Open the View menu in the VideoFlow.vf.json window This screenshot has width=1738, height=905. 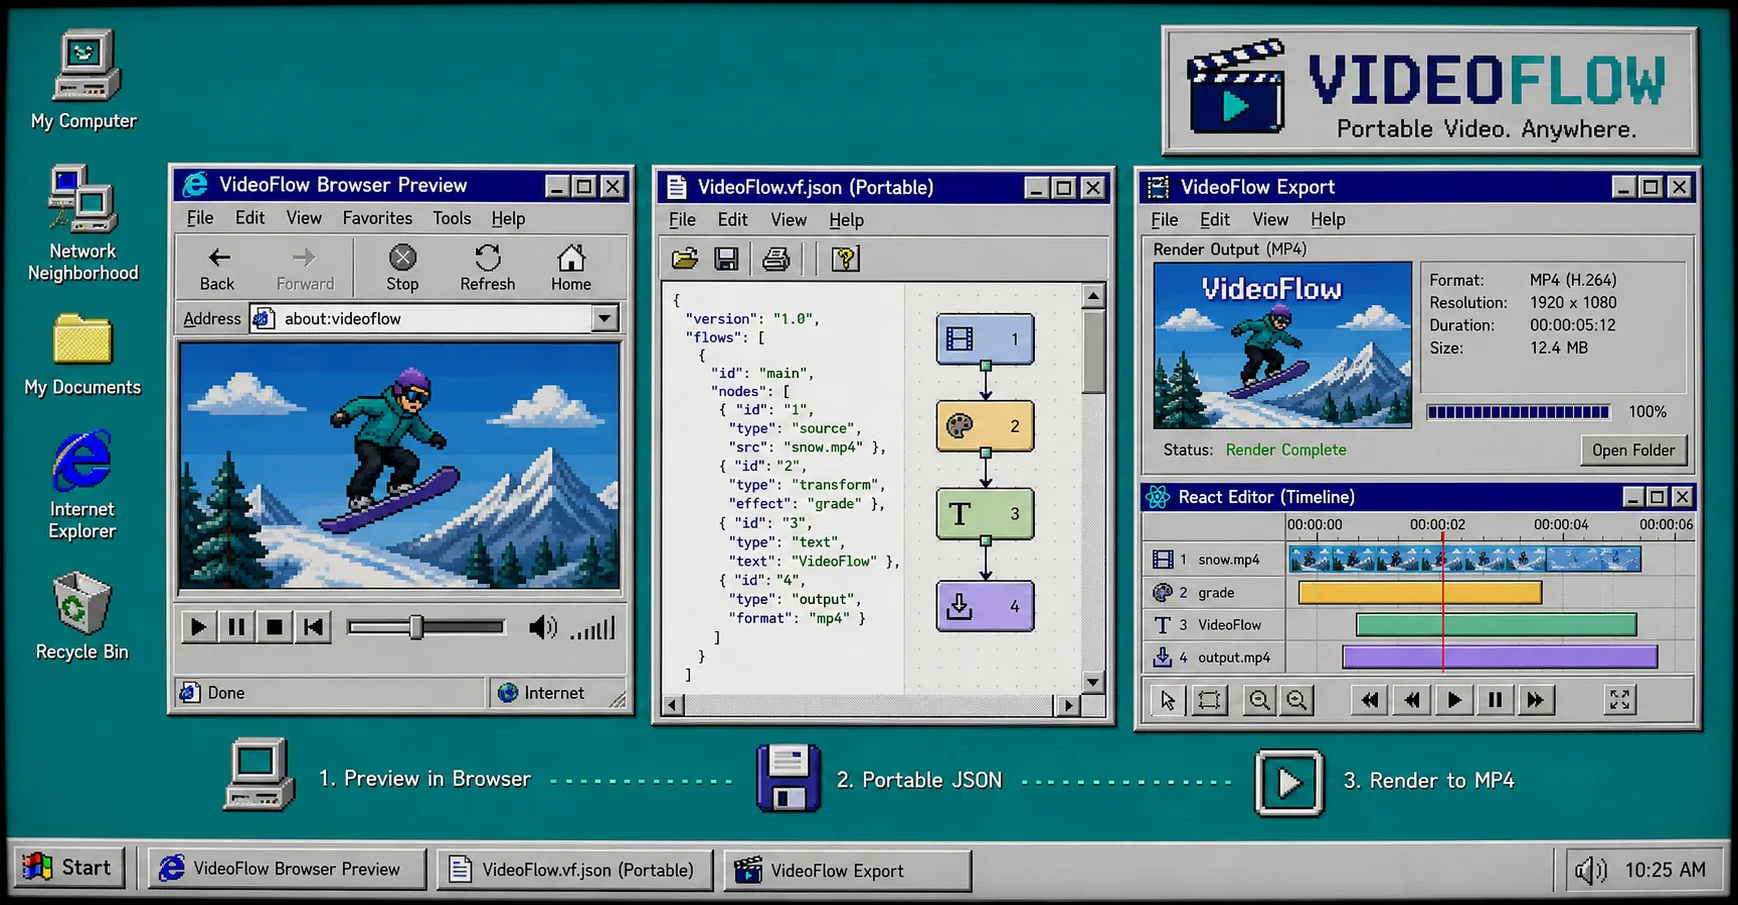(788, 220)
